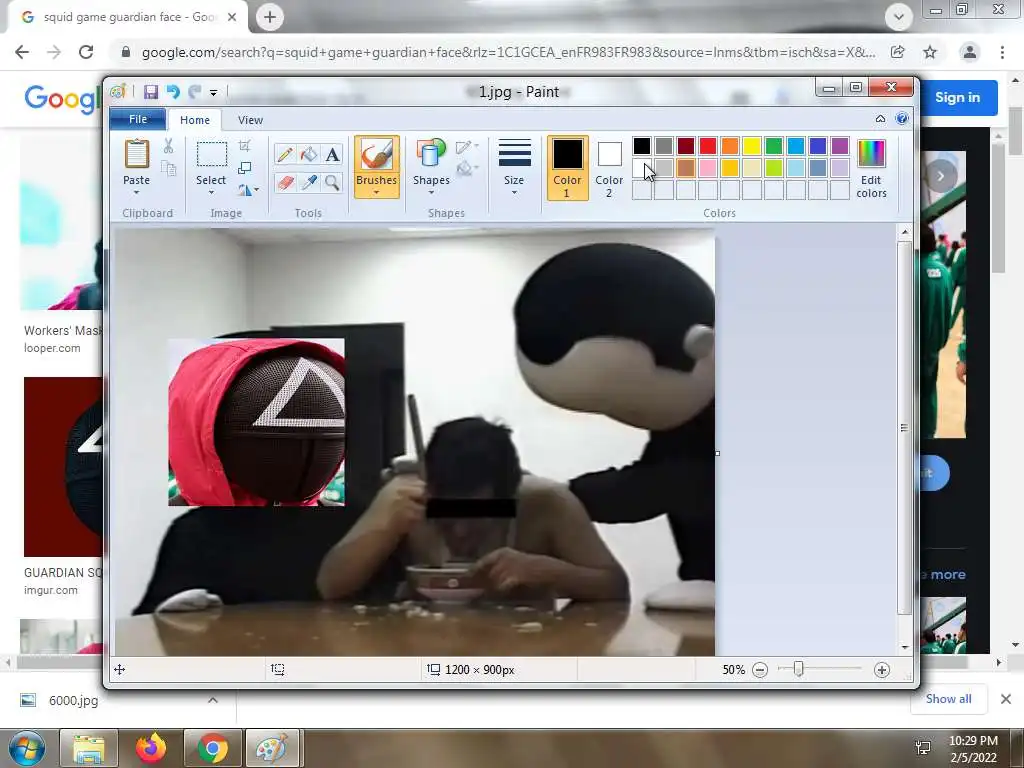The image size is (1024, 768).
Task: Click the Paste clipboard icon
Action: pos(136,155)
